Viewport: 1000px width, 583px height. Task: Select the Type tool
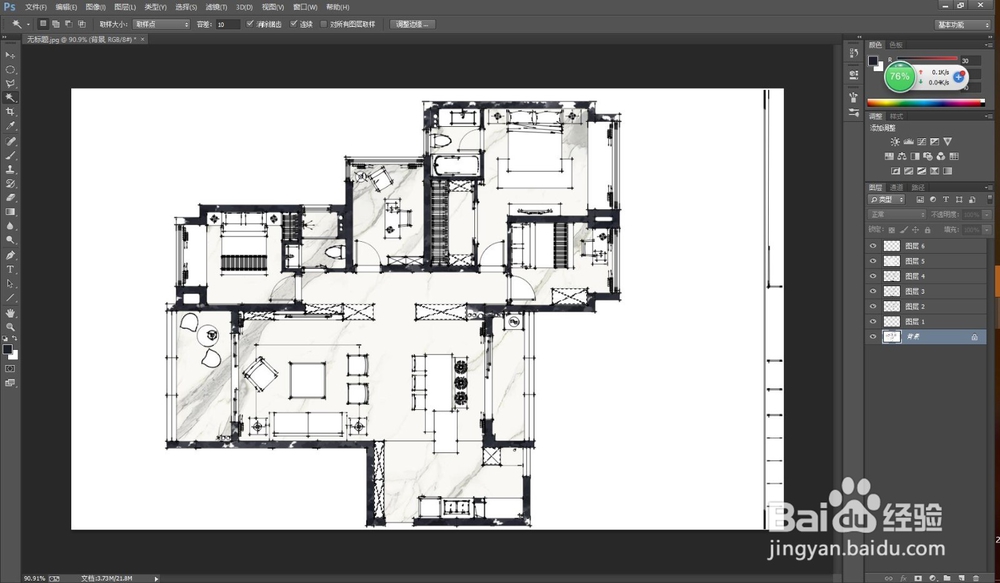pos(10,269)
